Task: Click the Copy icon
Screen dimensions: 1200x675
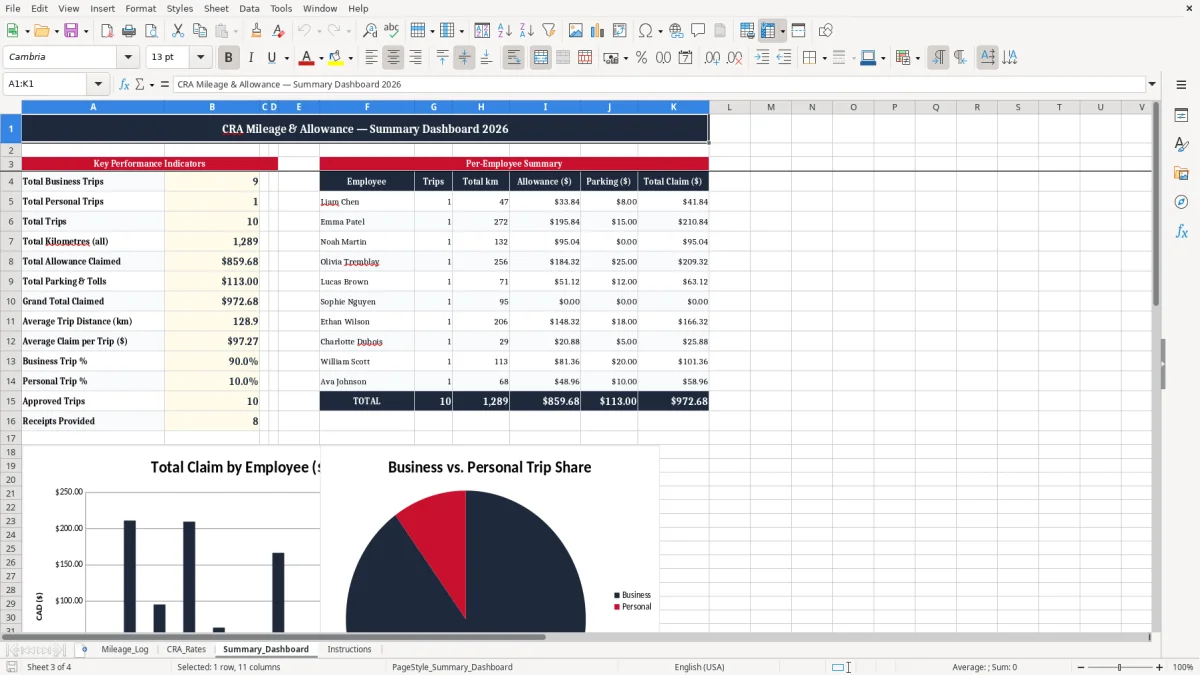Action: point(200,31)
